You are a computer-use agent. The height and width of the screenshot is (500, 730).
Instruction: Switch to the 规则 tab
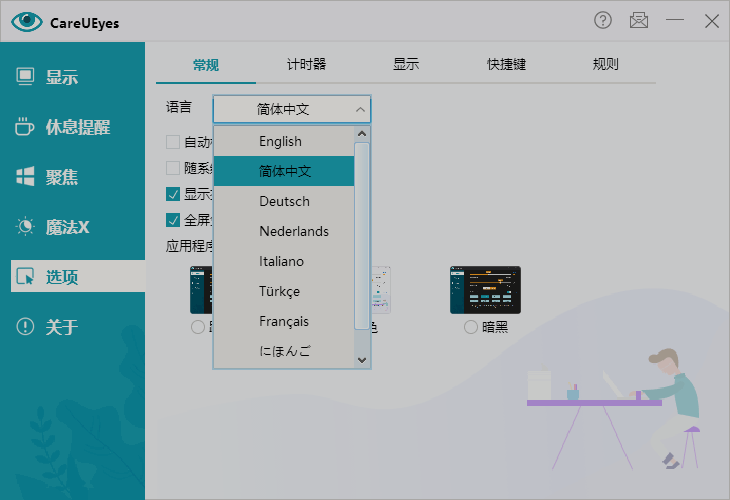click(x=606, y=64)
